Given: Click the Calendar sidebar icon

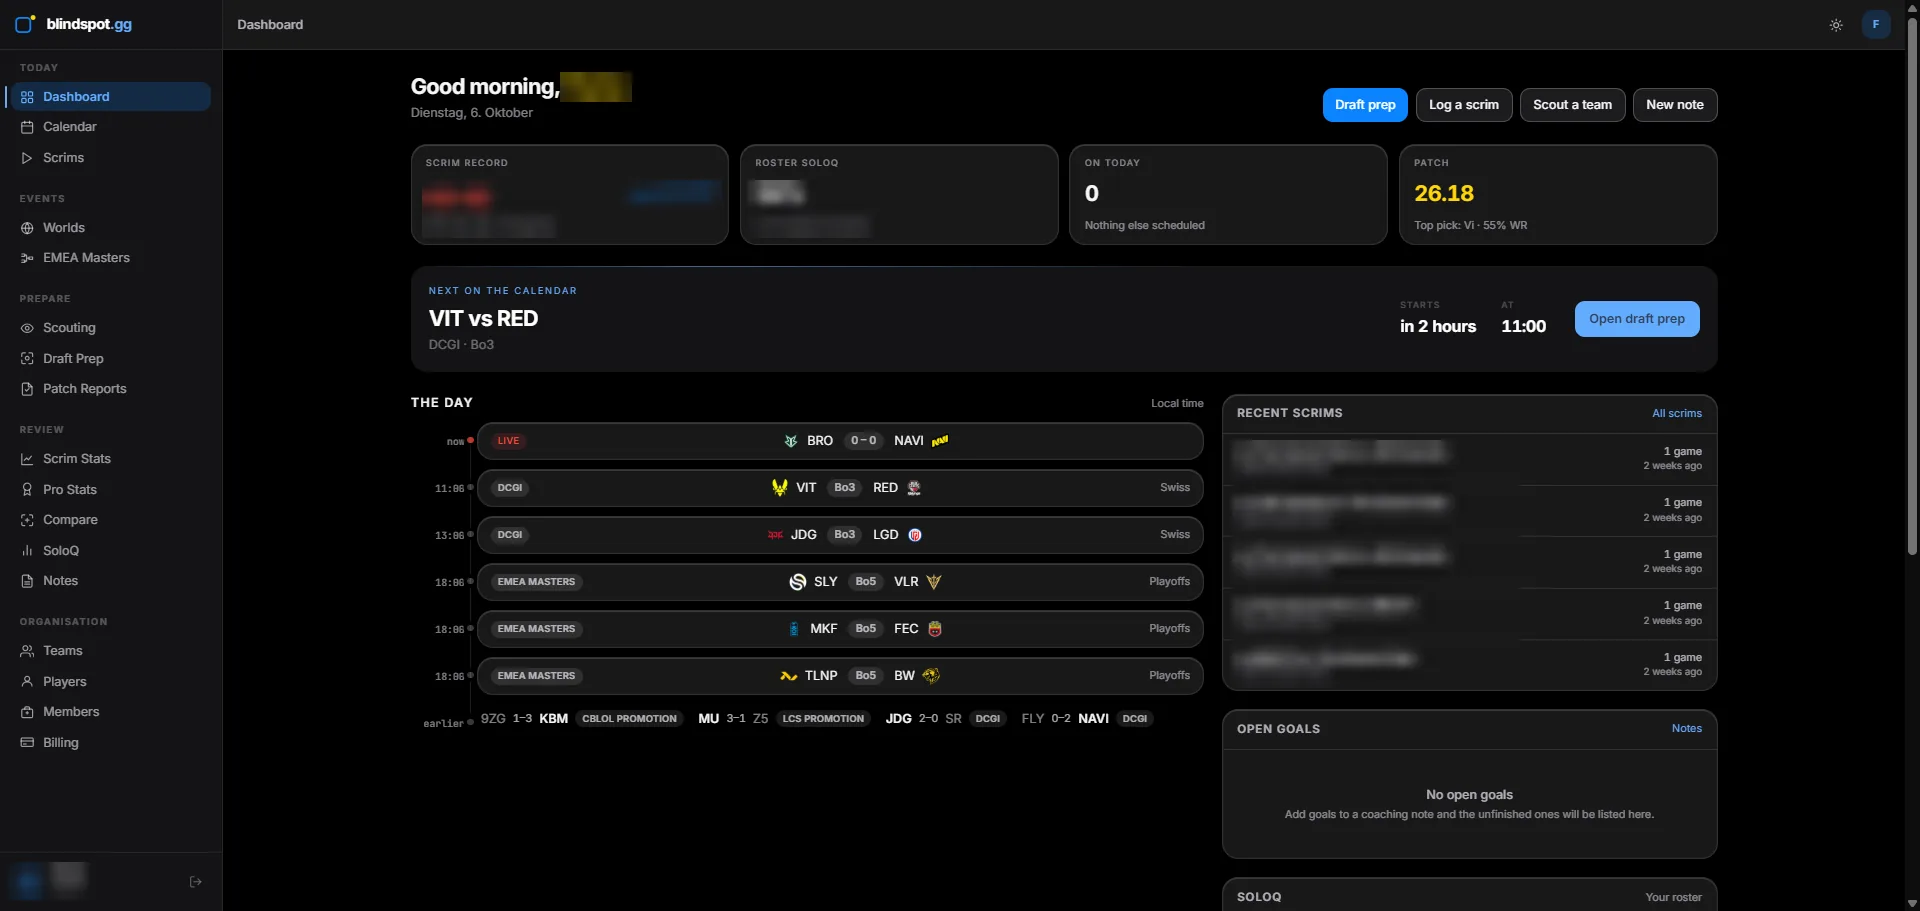Looking at the screenshot, I should 27,127.
